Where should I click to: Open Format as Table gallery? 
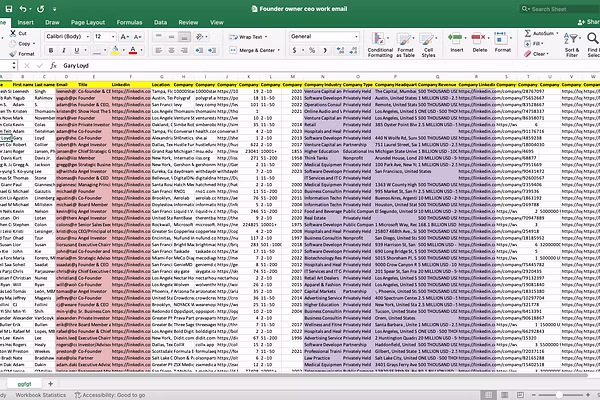405,45
